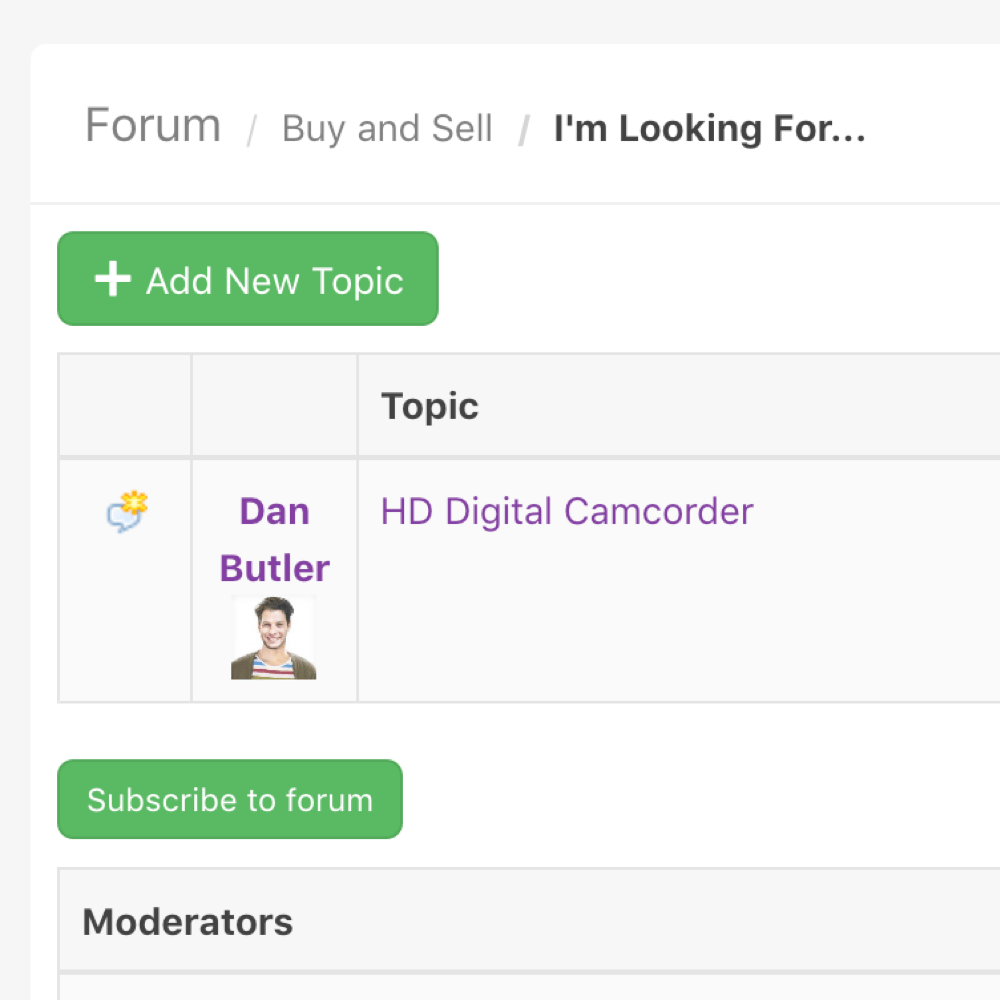Click slash separator after Buy and Sell

523,130
